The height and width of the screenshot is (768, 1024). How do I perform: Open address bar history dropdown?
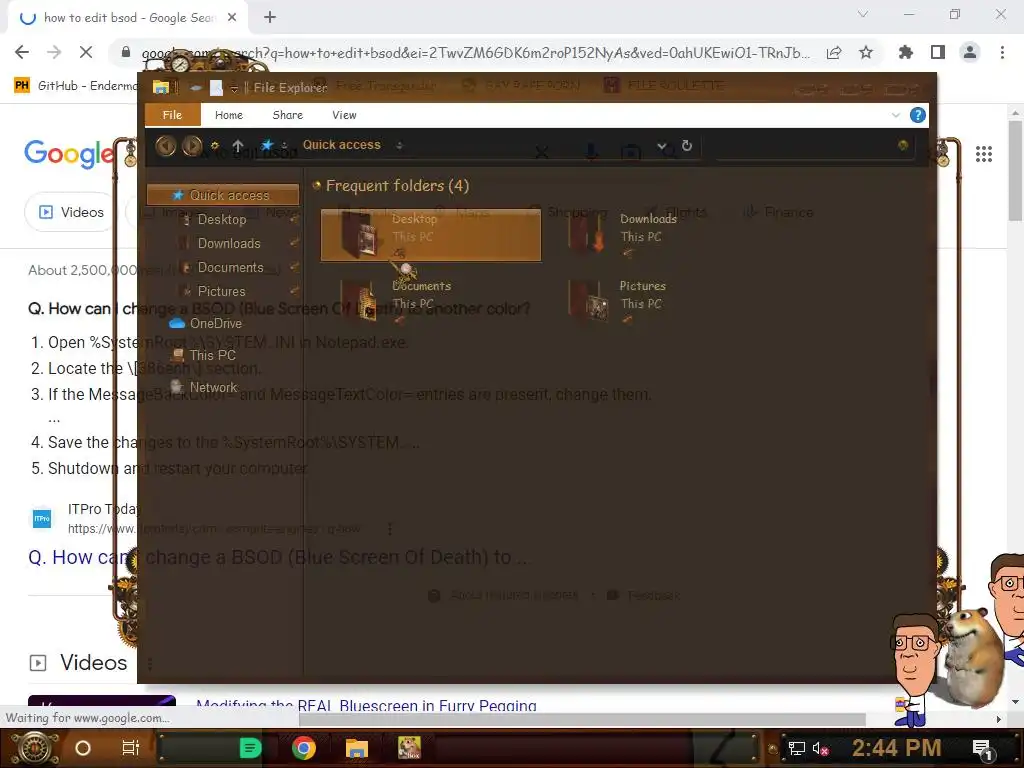click(662, 146)
